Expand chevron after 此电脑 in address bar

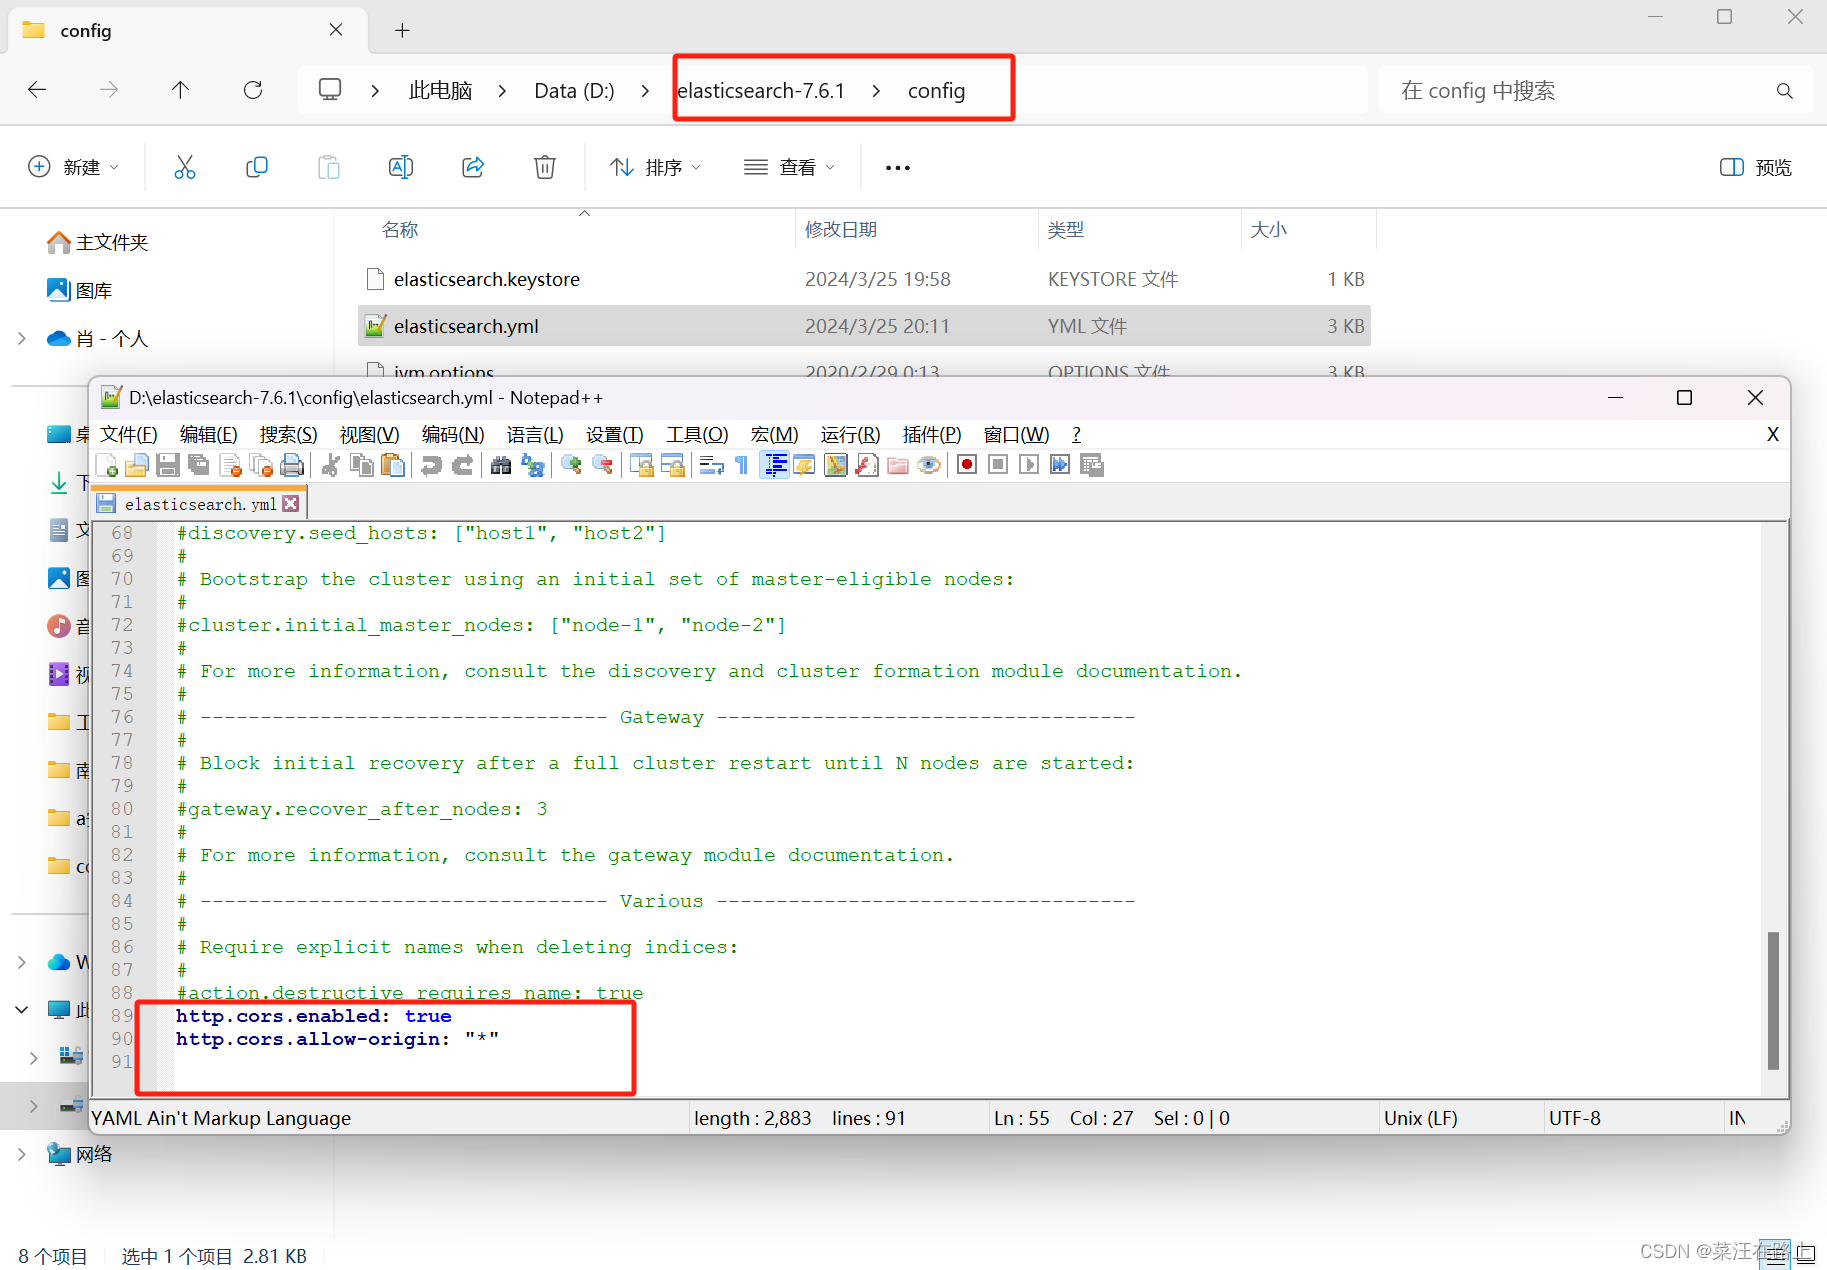[x=502, y=91]
